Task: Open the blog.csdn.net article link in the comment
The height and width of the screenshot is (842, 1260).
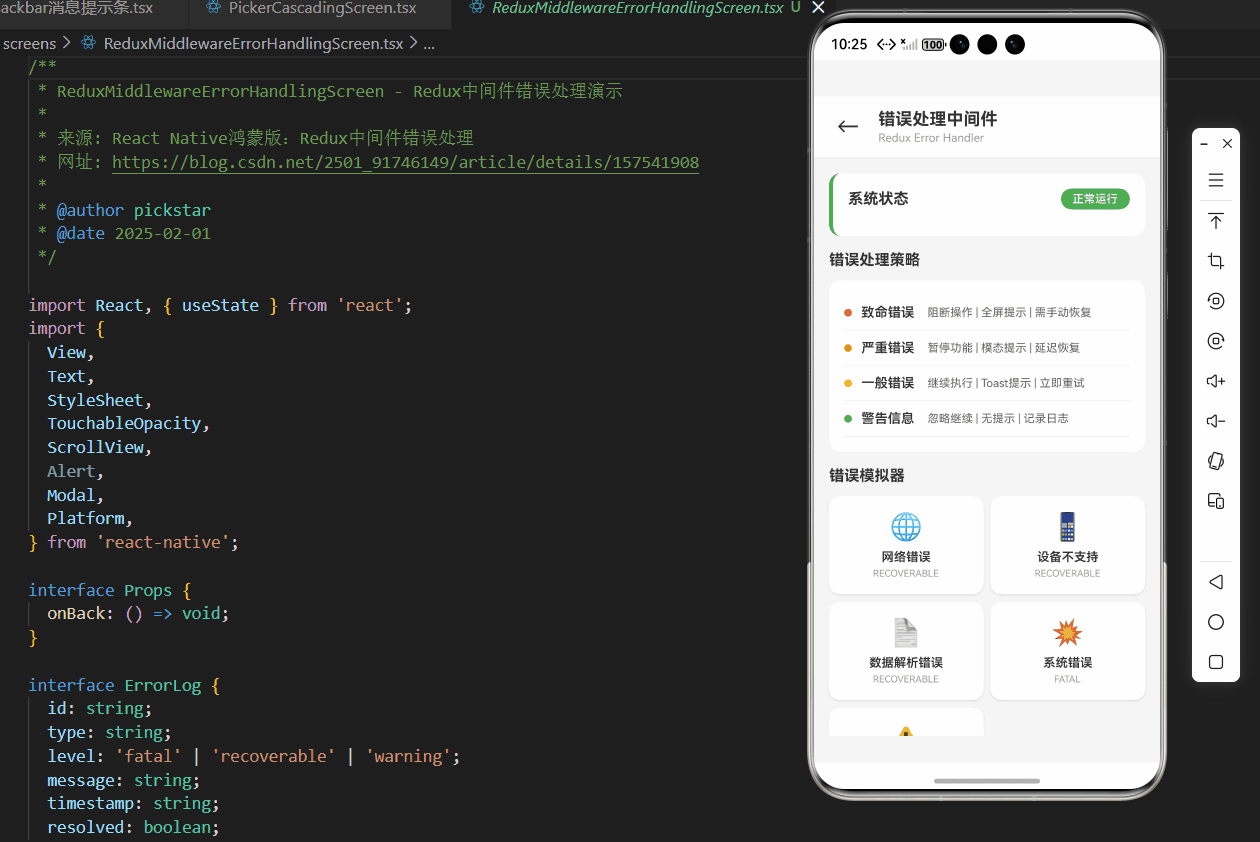Action: point(405,162)
